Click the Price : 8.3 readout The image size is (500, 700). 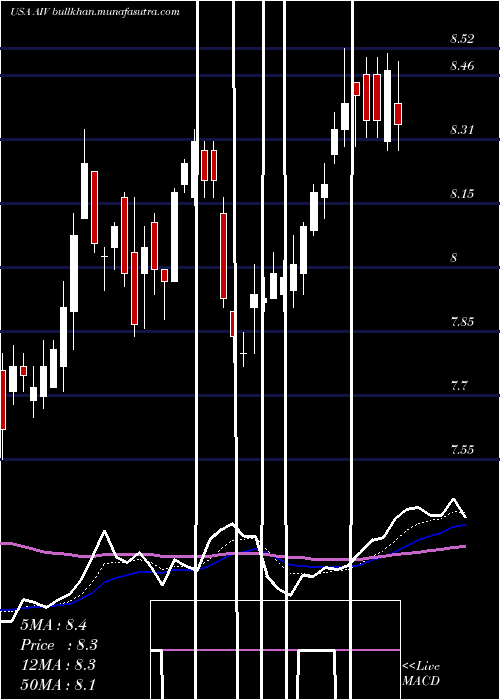pos(59,645)
